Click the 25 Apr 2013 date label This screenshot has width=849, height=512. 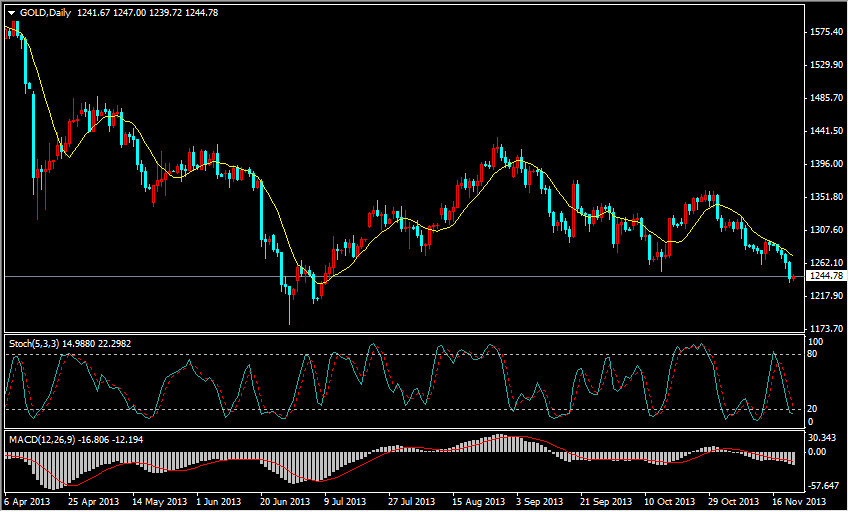click(94, 502)
